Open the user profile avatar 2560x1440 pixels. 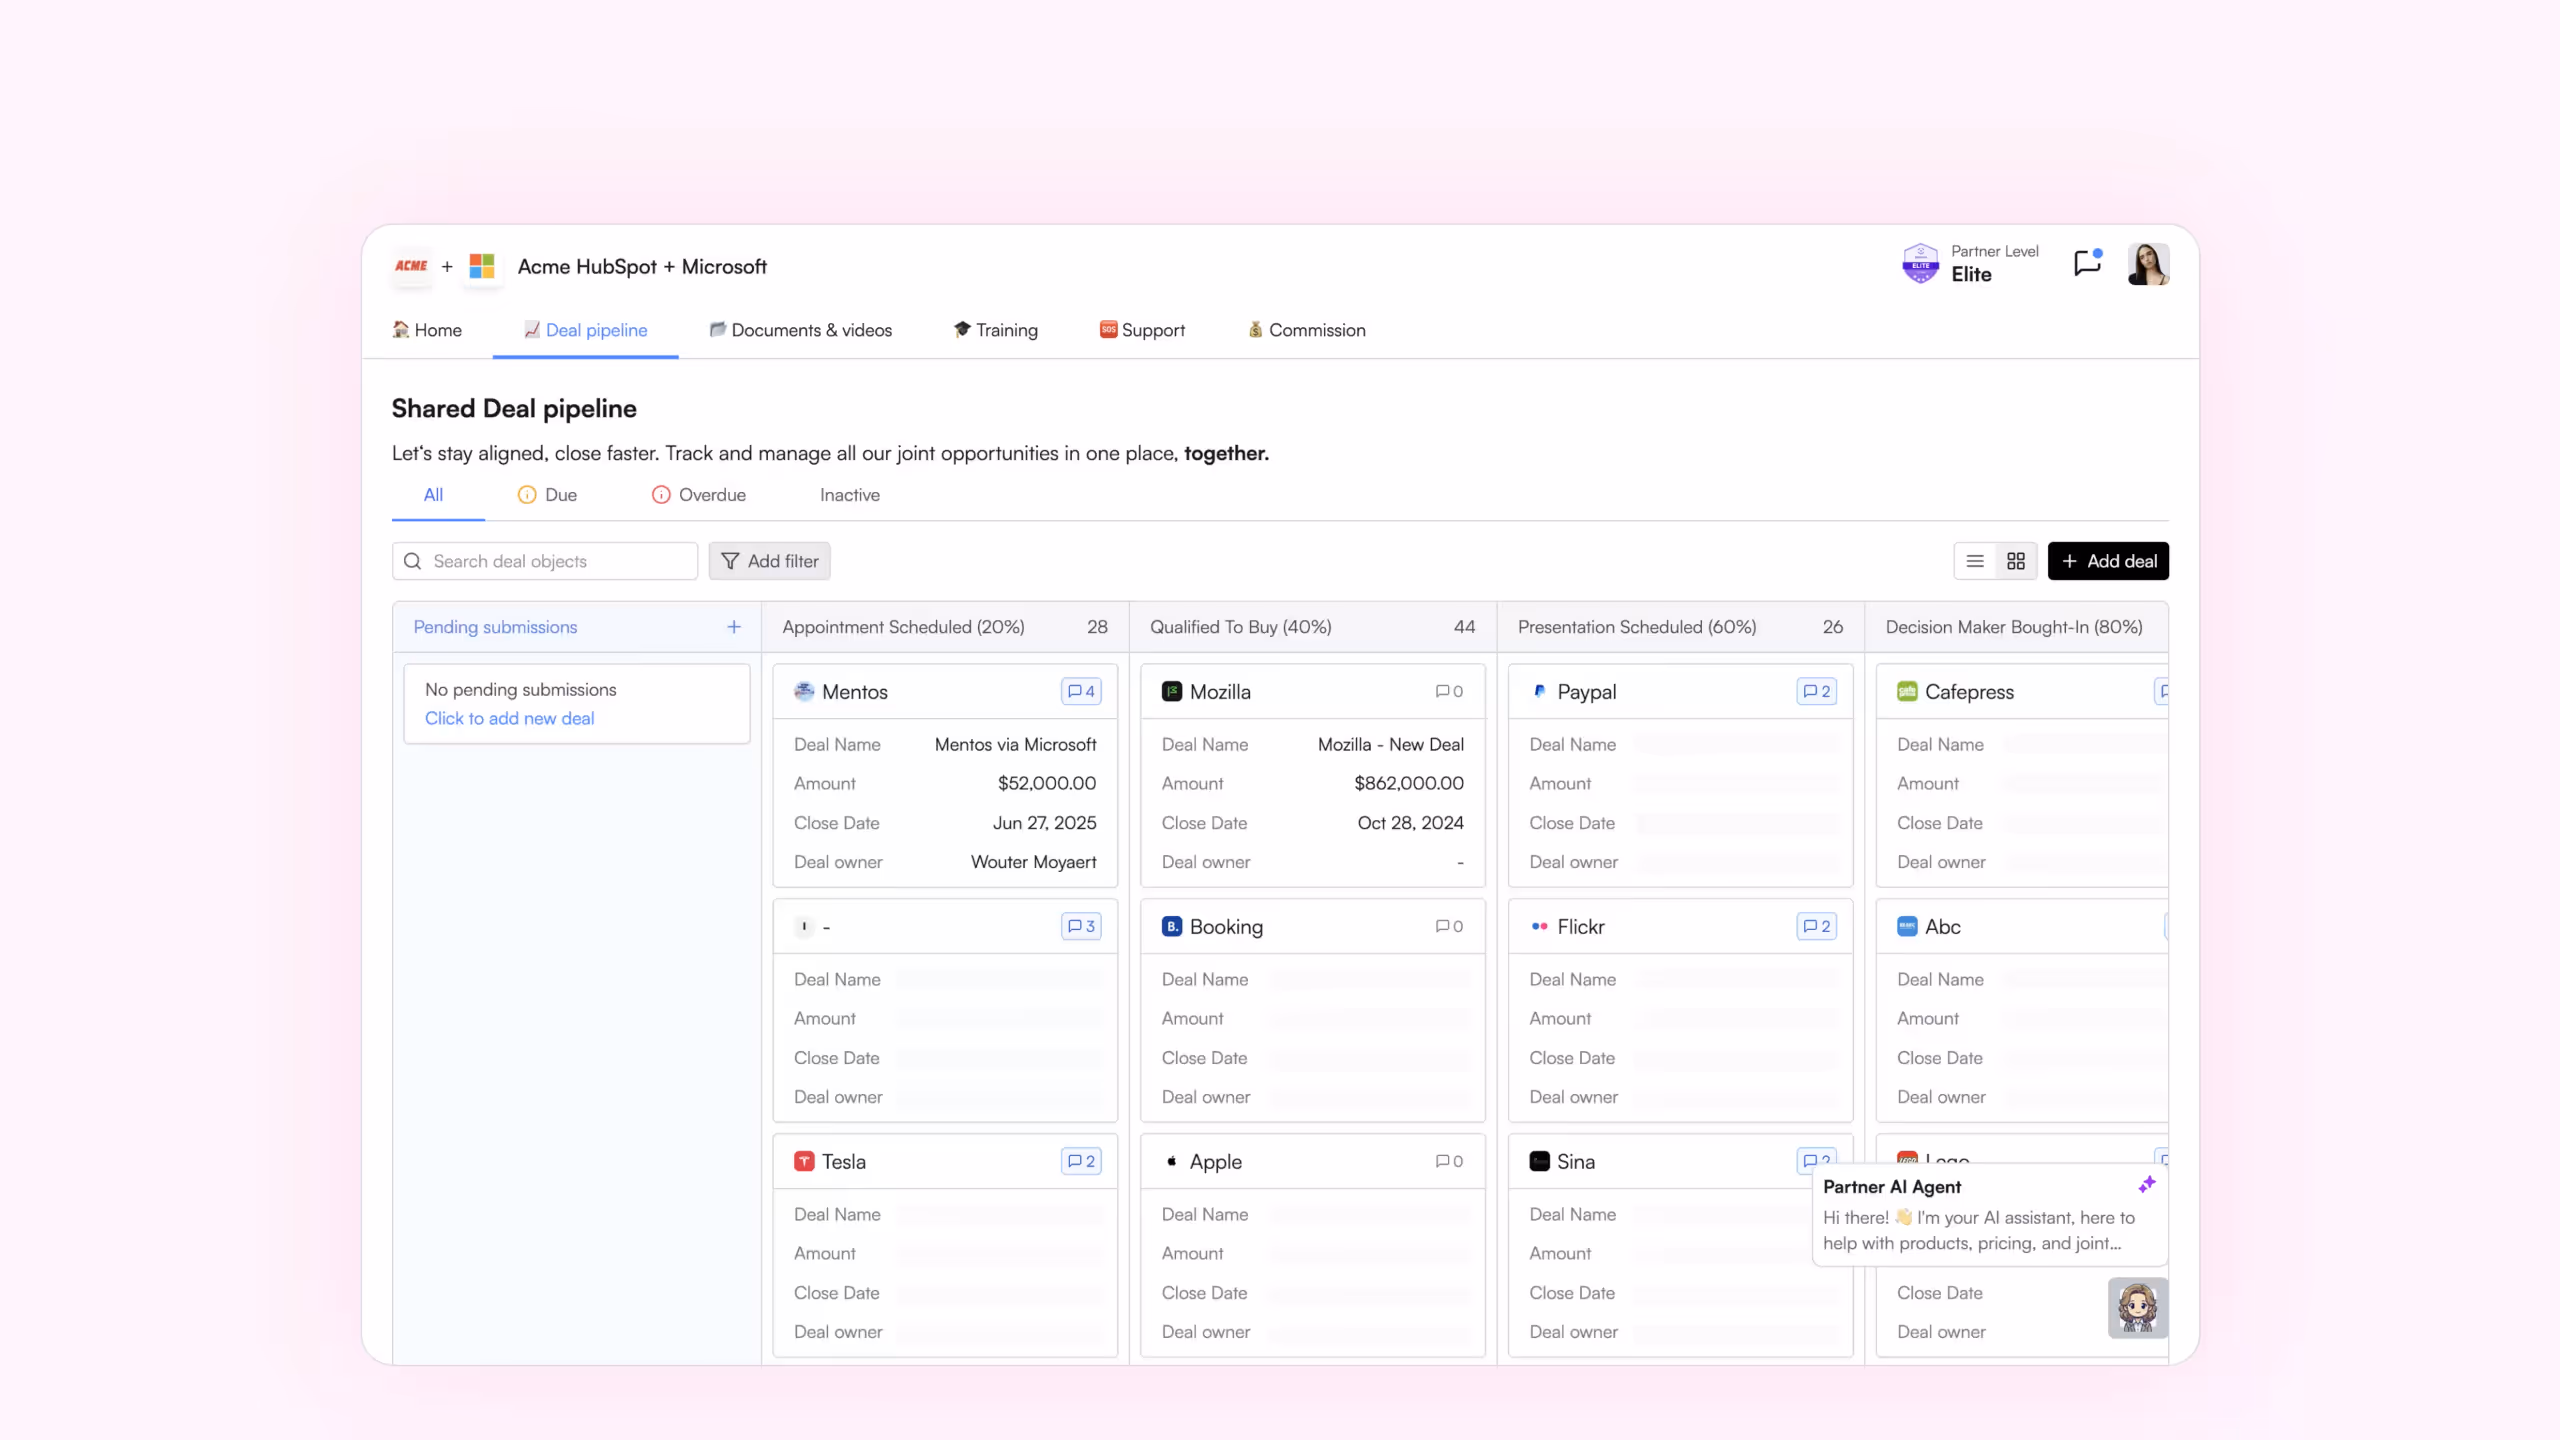2148,264
